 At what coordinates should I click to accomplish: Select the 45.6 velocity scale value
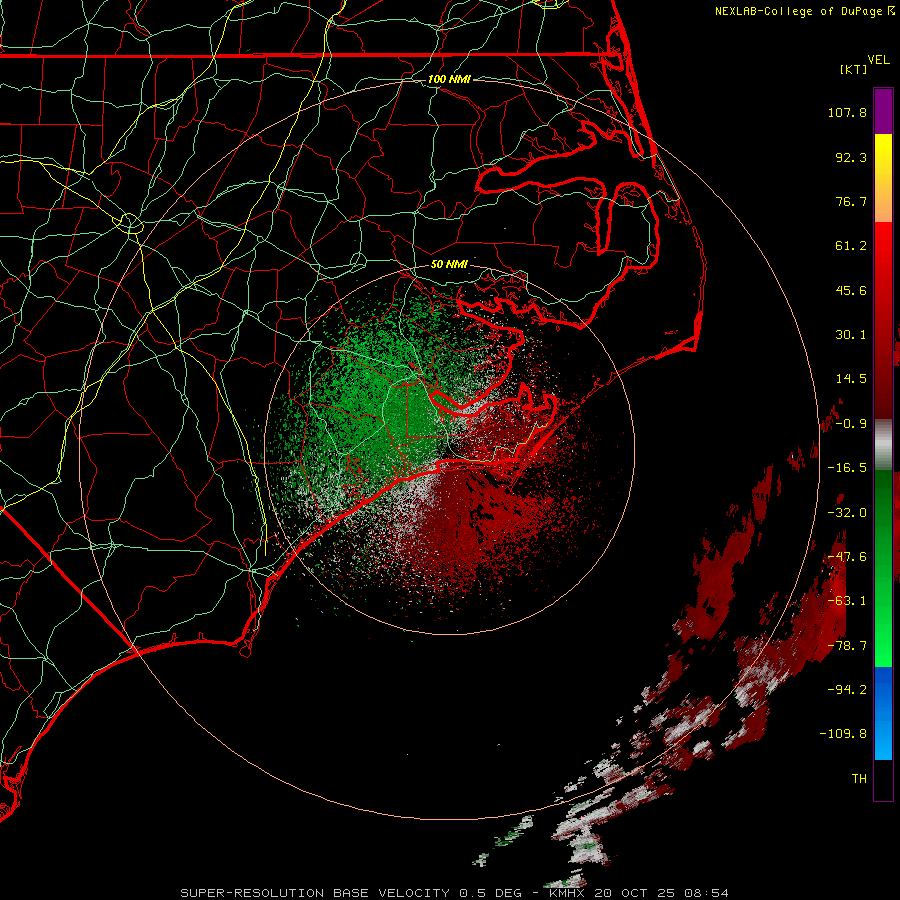(x=851, y=290)
